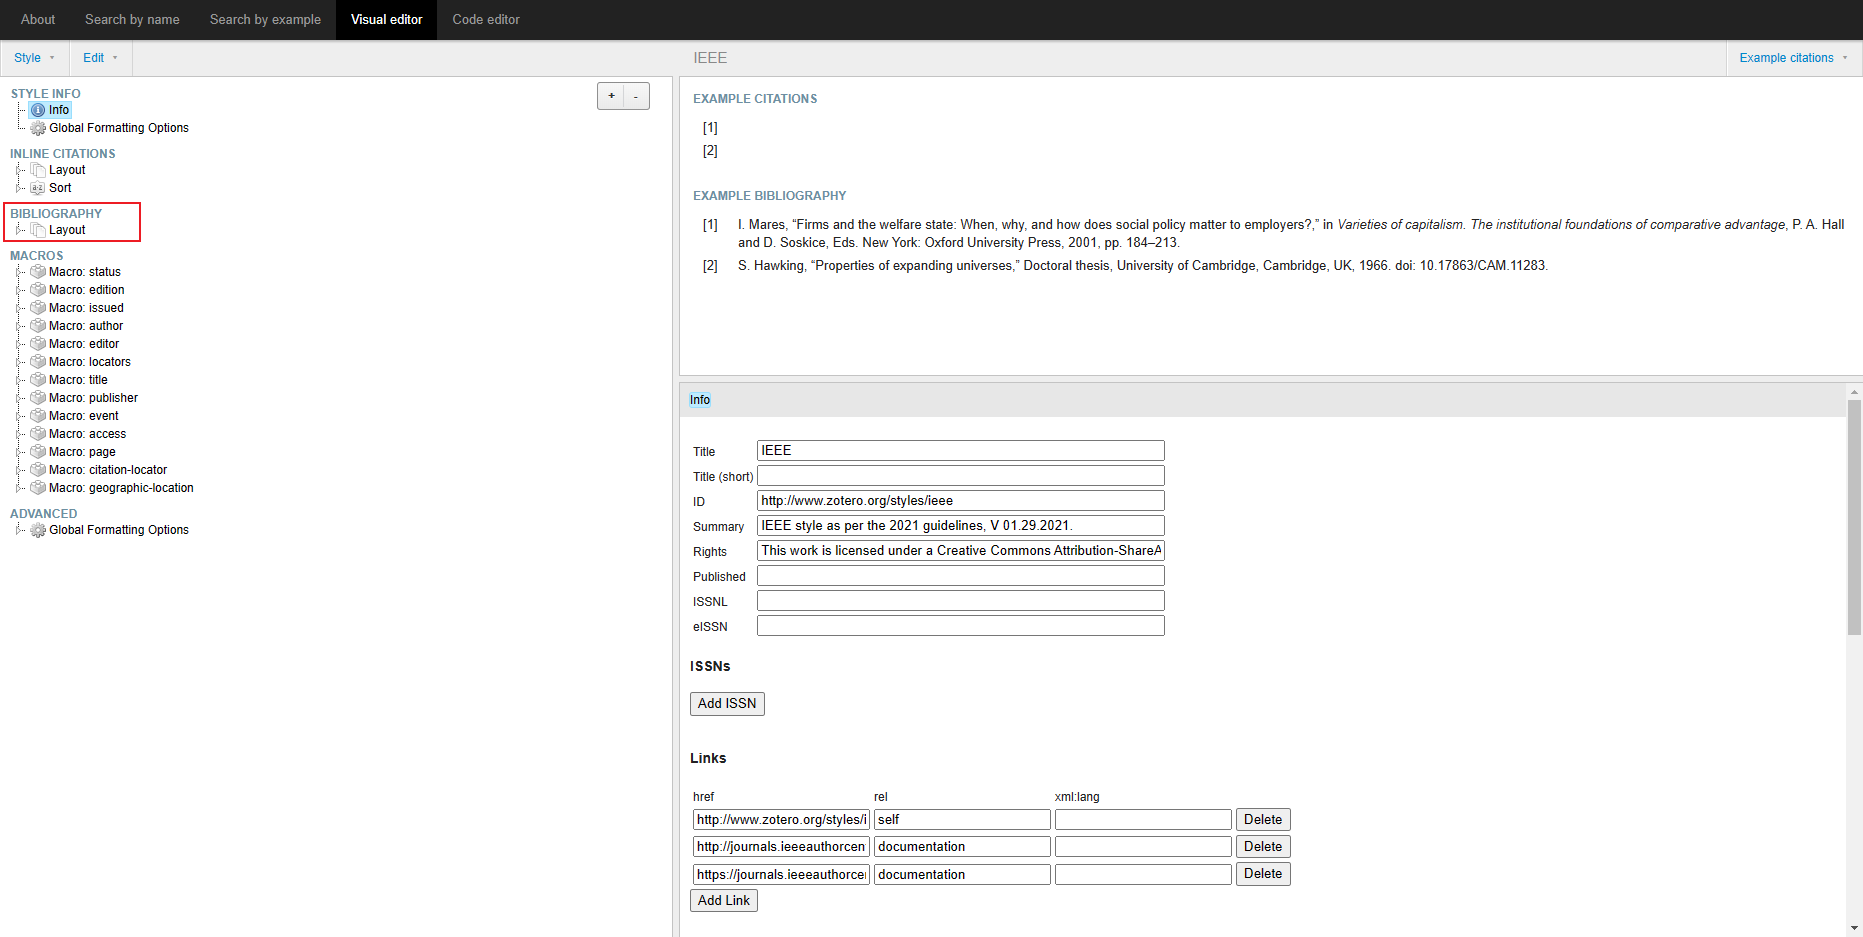
Task: Expand the Macro: author tree node
Action: [20, 326]
